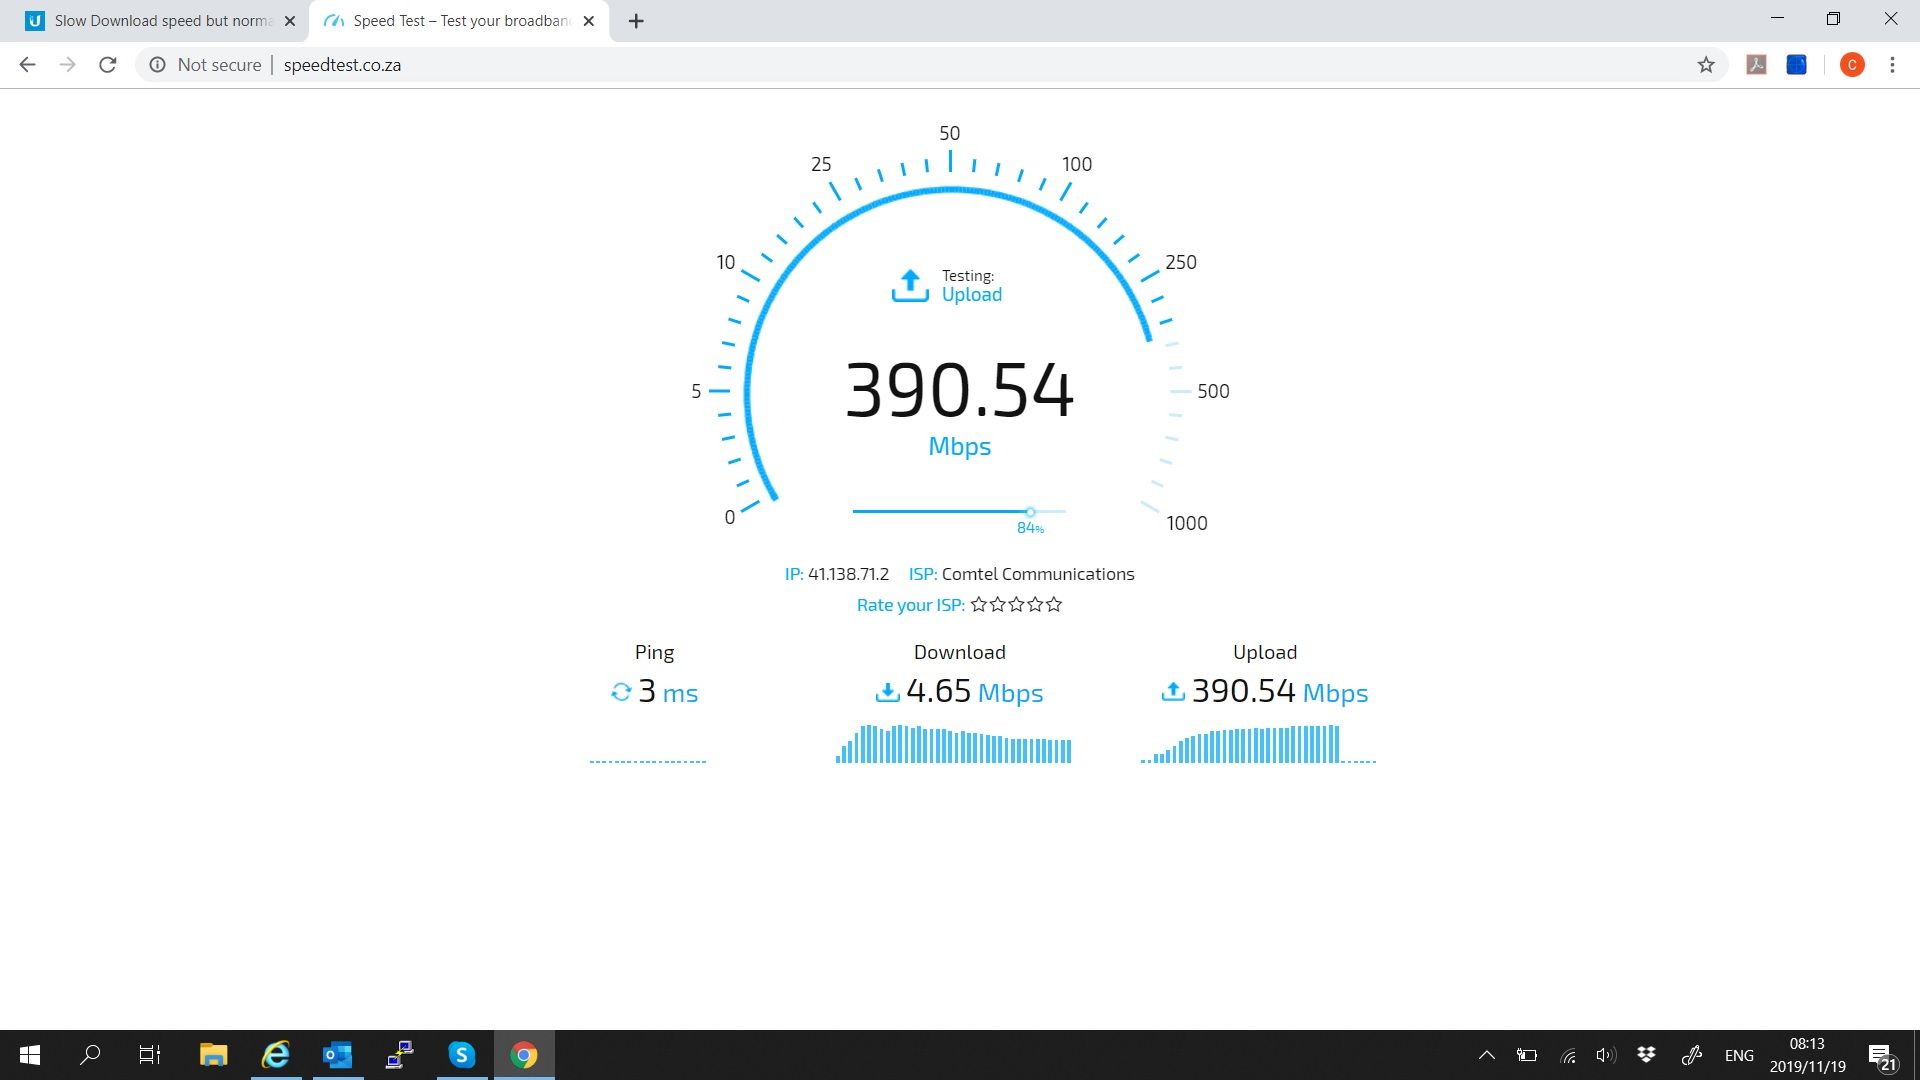Click the 84% test progress bar
Image resolution: width=1920 pixels, height=1080 pixels.
pos(958,511)
